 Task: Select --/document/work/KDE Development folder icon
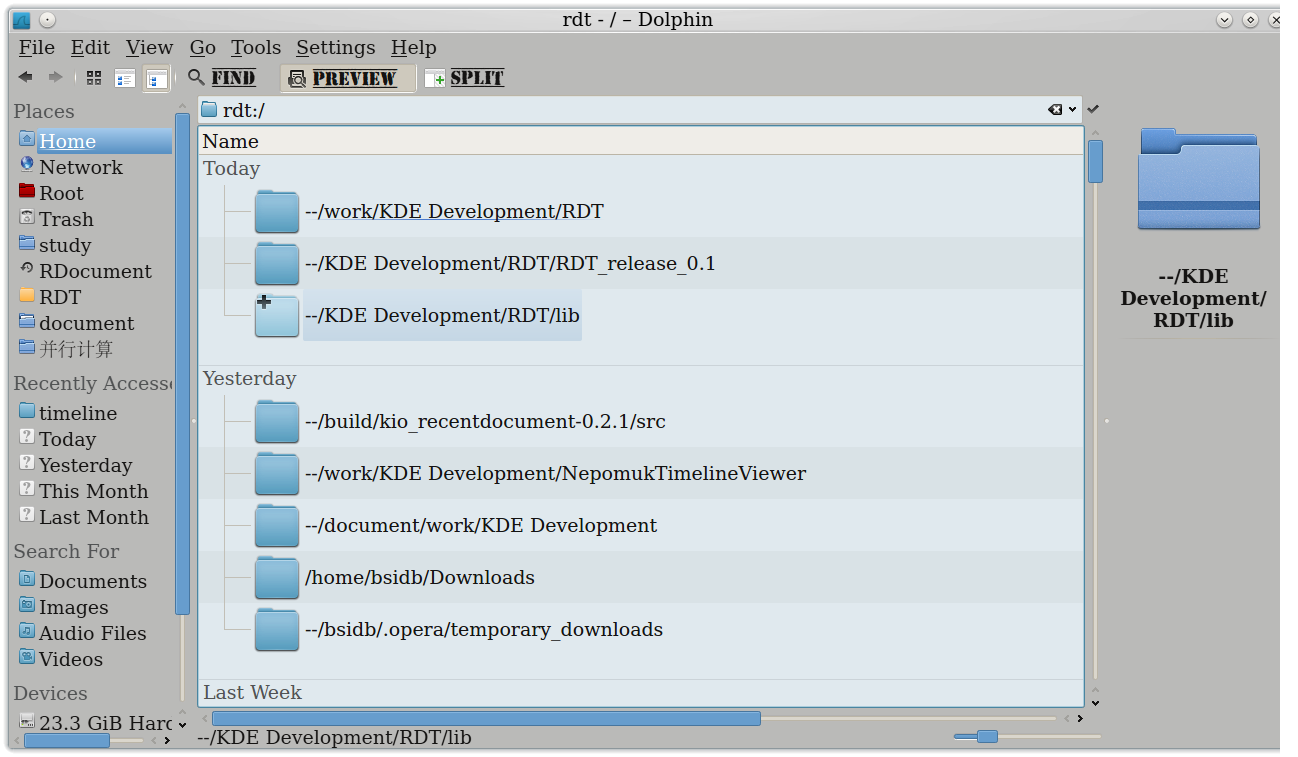click(x=277, y=525)
